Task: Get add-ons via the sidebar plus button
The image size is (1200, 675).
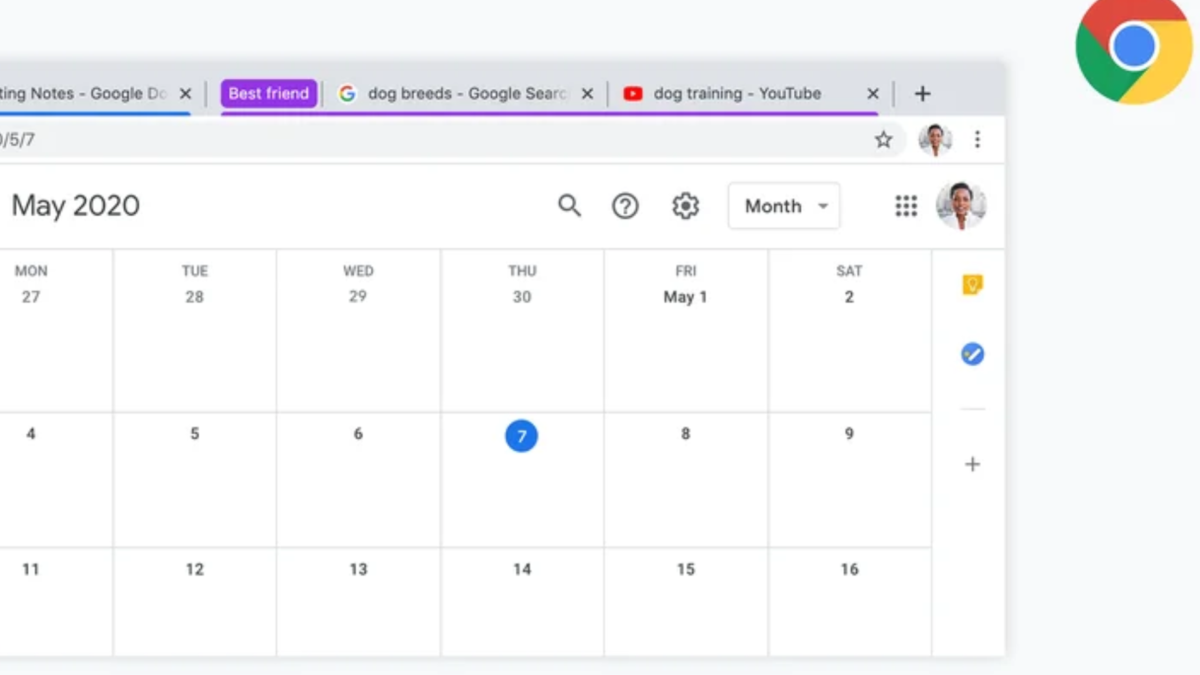Action: 971,463
